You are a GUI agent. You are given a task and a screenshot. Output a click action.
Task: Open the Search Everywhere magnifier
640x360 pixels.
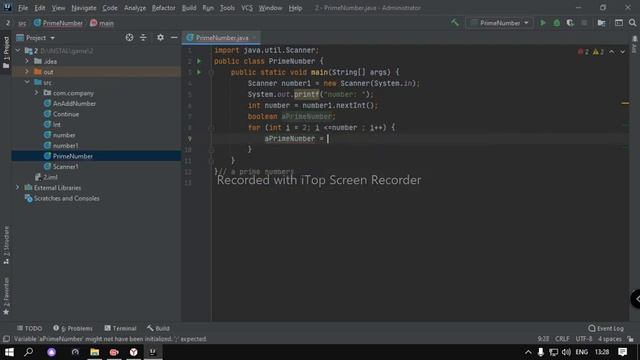click(632, 23)
